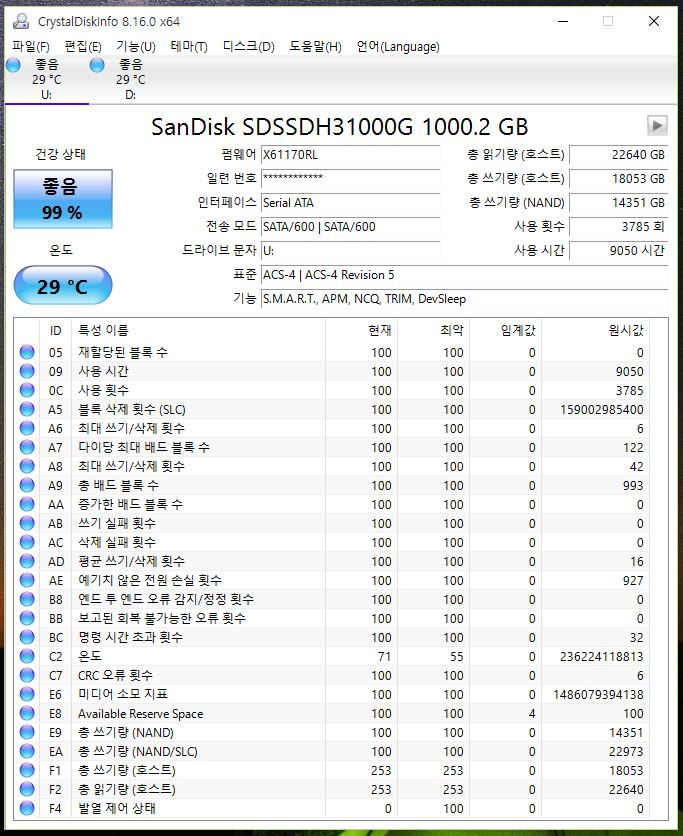Select the 보고된 회복 불가능한 오류 횟수 row
683x836 pixels.
tap(334, 618)
